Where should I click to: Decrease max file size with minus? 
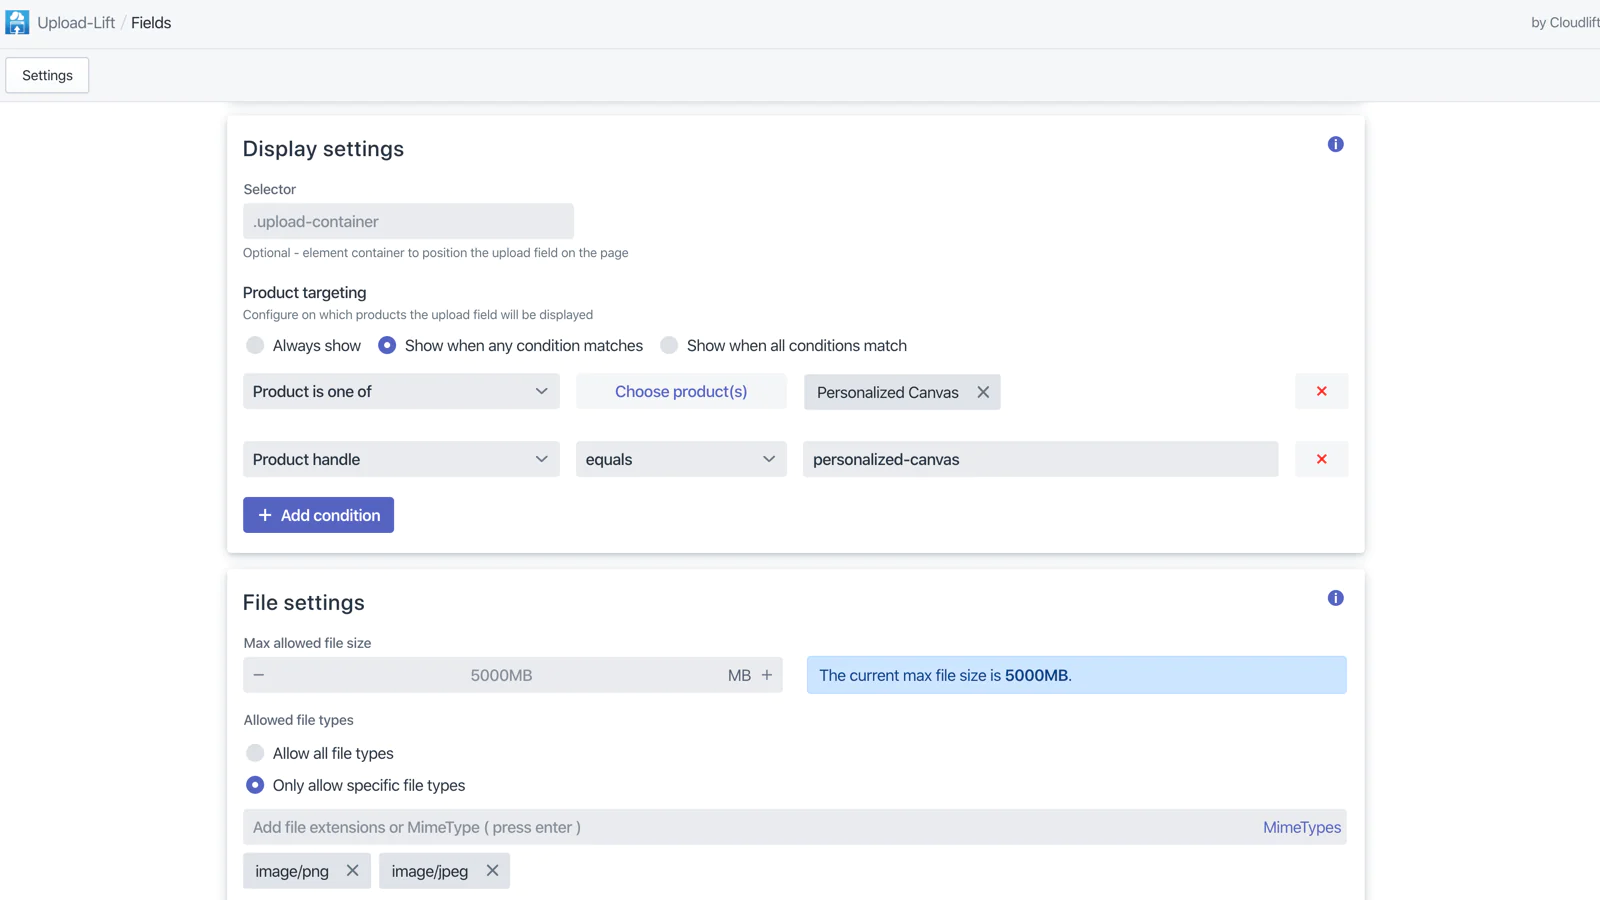(x=259, y=675)
